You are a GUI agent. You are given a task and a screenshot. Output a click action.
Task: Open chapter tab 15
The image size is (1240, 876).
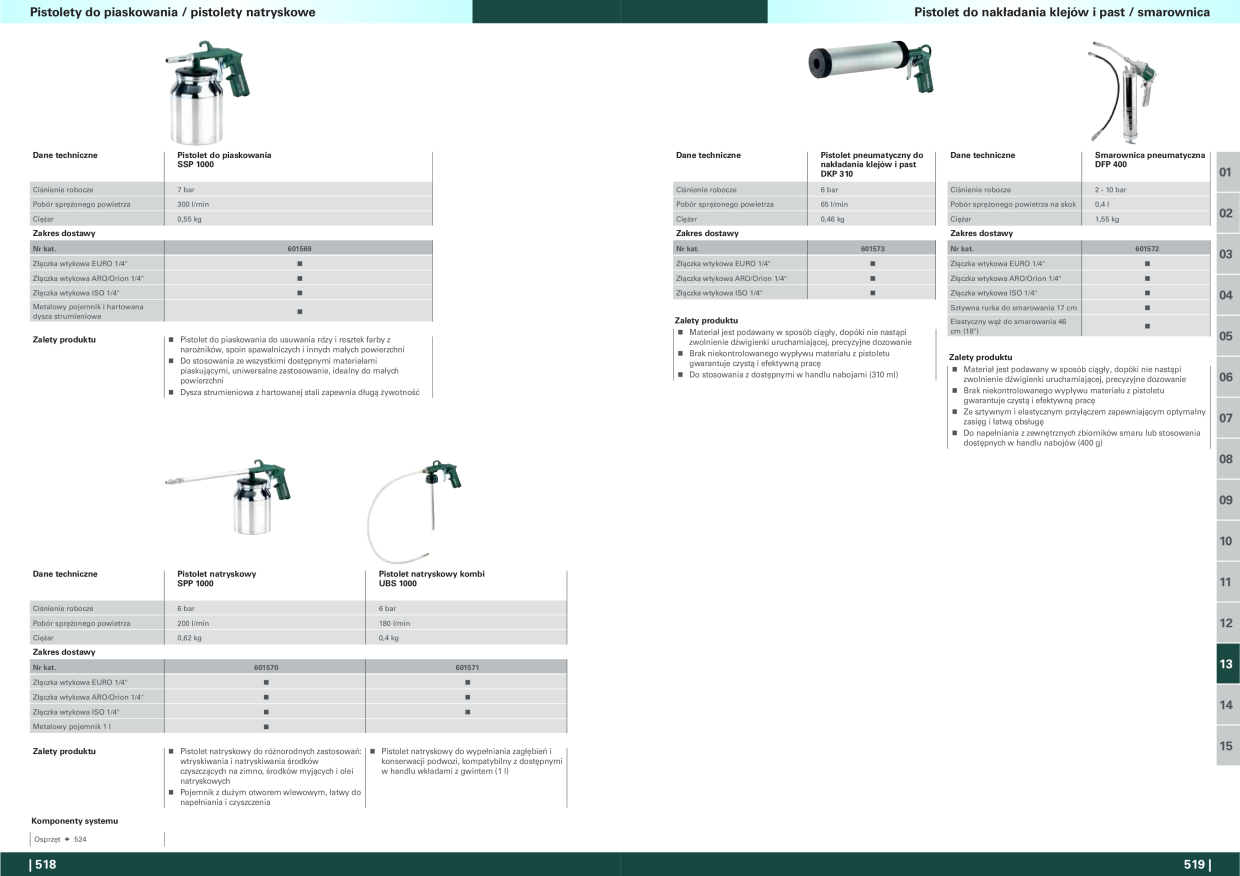[1227, 746]
